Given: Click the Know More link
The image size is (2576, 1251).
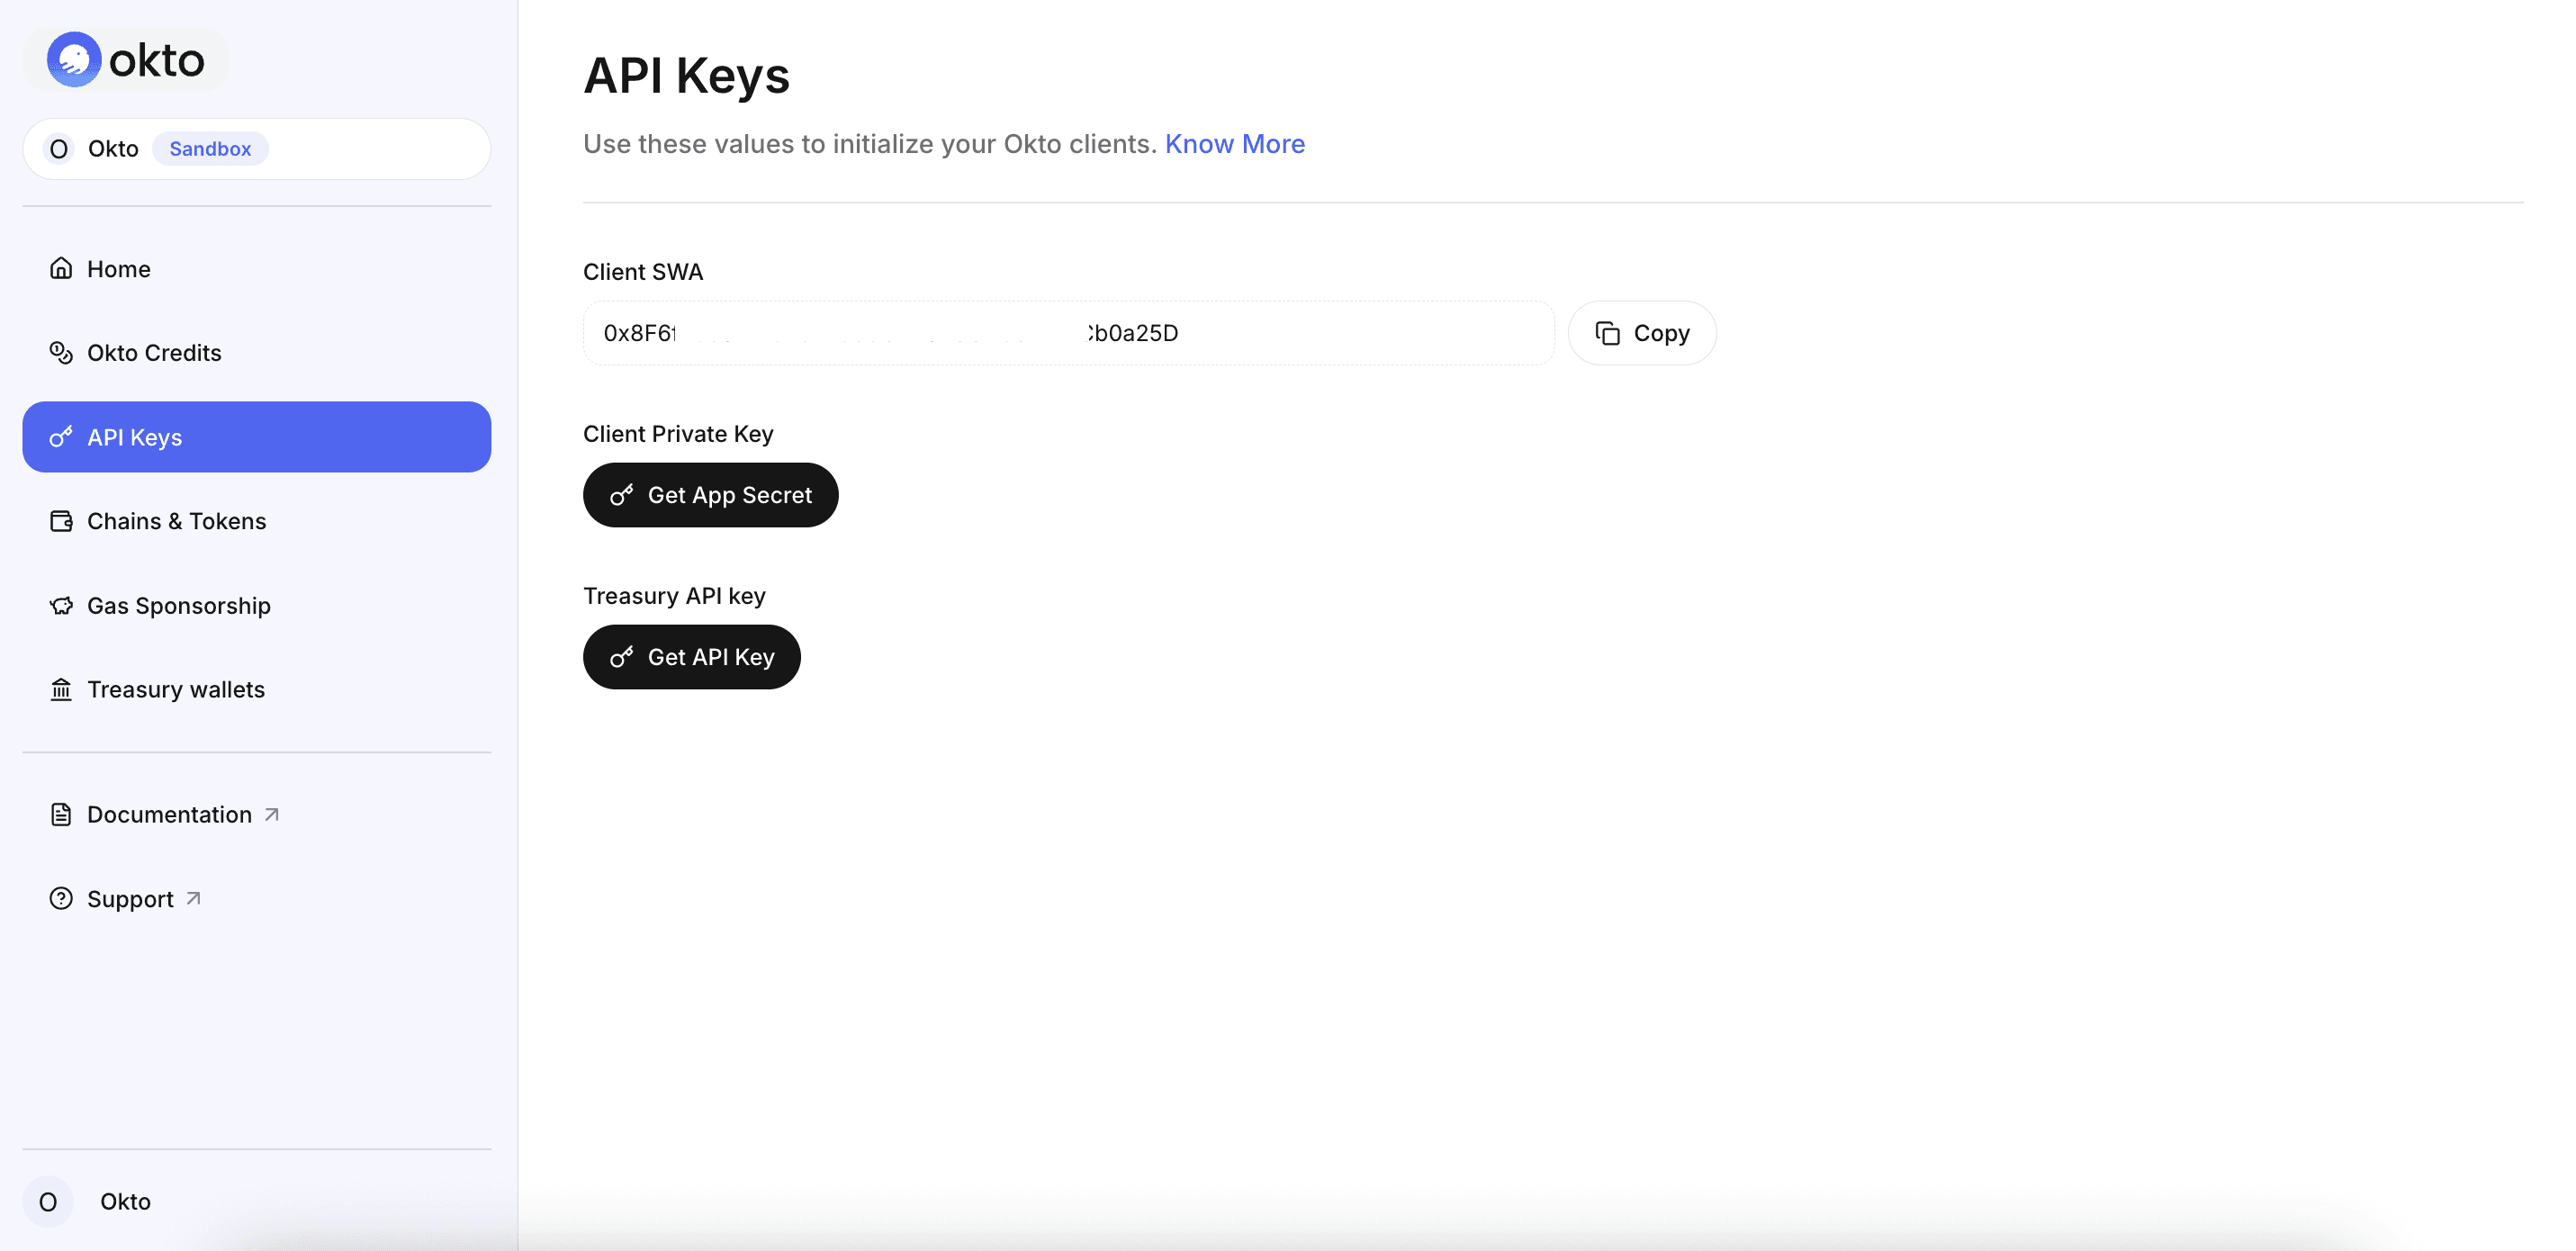Looking at the screenshot, I should [1234, 144].
